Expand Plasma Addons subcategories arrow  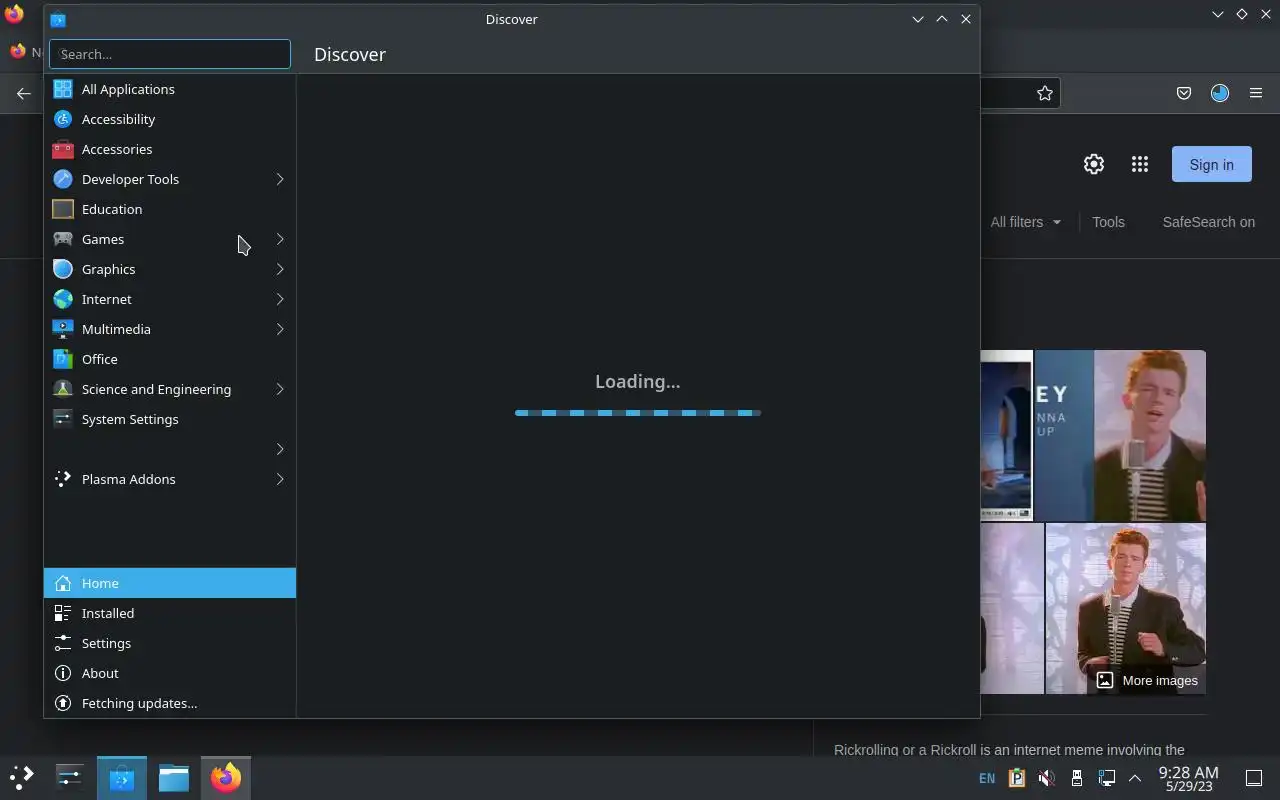(280, 479)
